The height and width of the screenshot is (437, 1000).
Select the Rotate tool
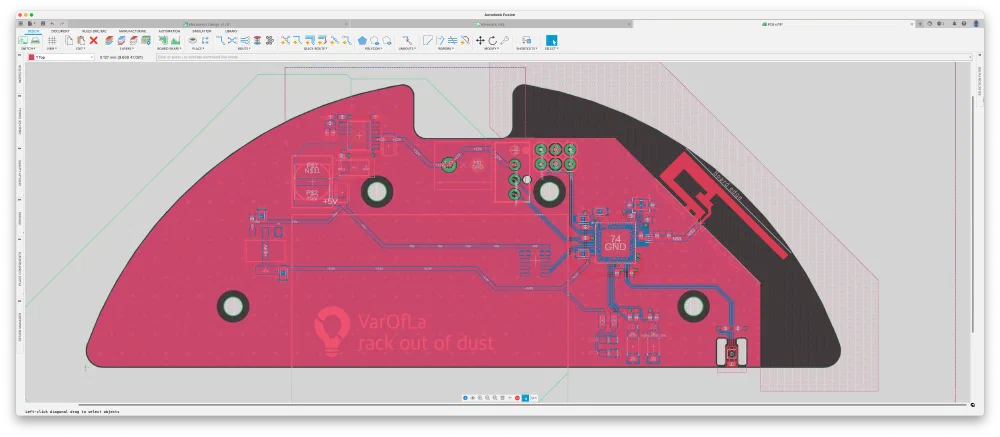pyautogui.click(x=492, y=40)
